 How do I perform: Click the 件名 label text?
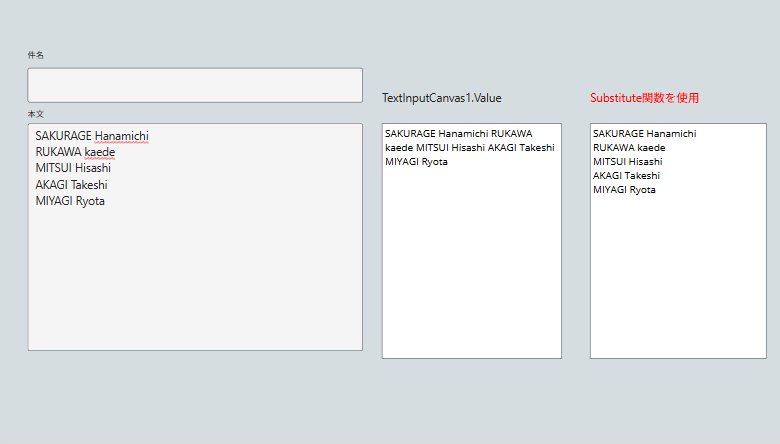(x=35, y=55)
